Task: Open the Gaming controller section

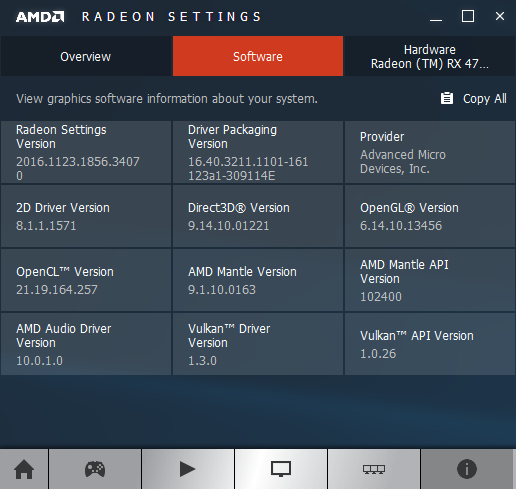Action: [x=95, y=469]
